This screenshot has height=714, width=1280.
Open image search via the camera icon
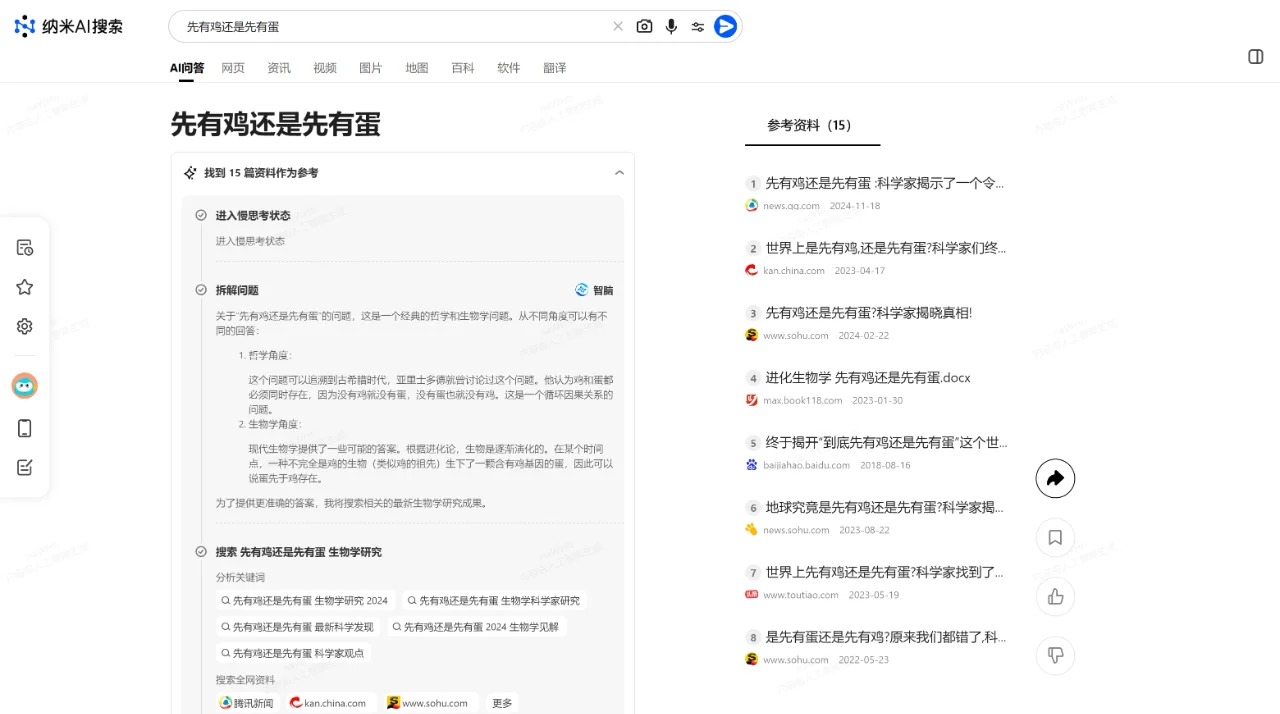coord(644,27)
